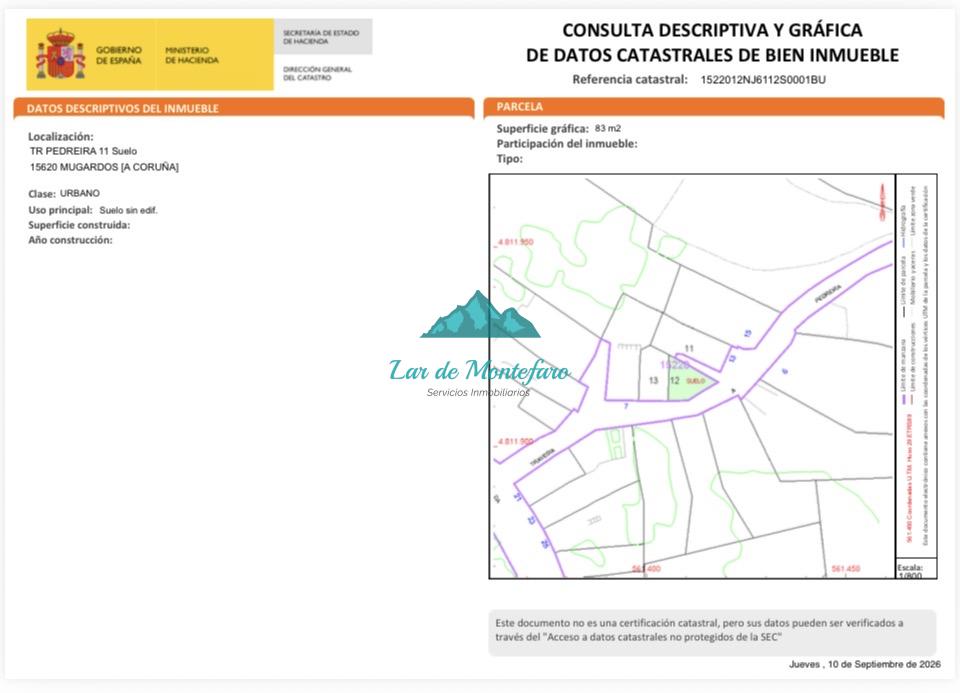Screen dimensions: 960x693
Task: Click the Escala box on the map
Action: [916, 568]
